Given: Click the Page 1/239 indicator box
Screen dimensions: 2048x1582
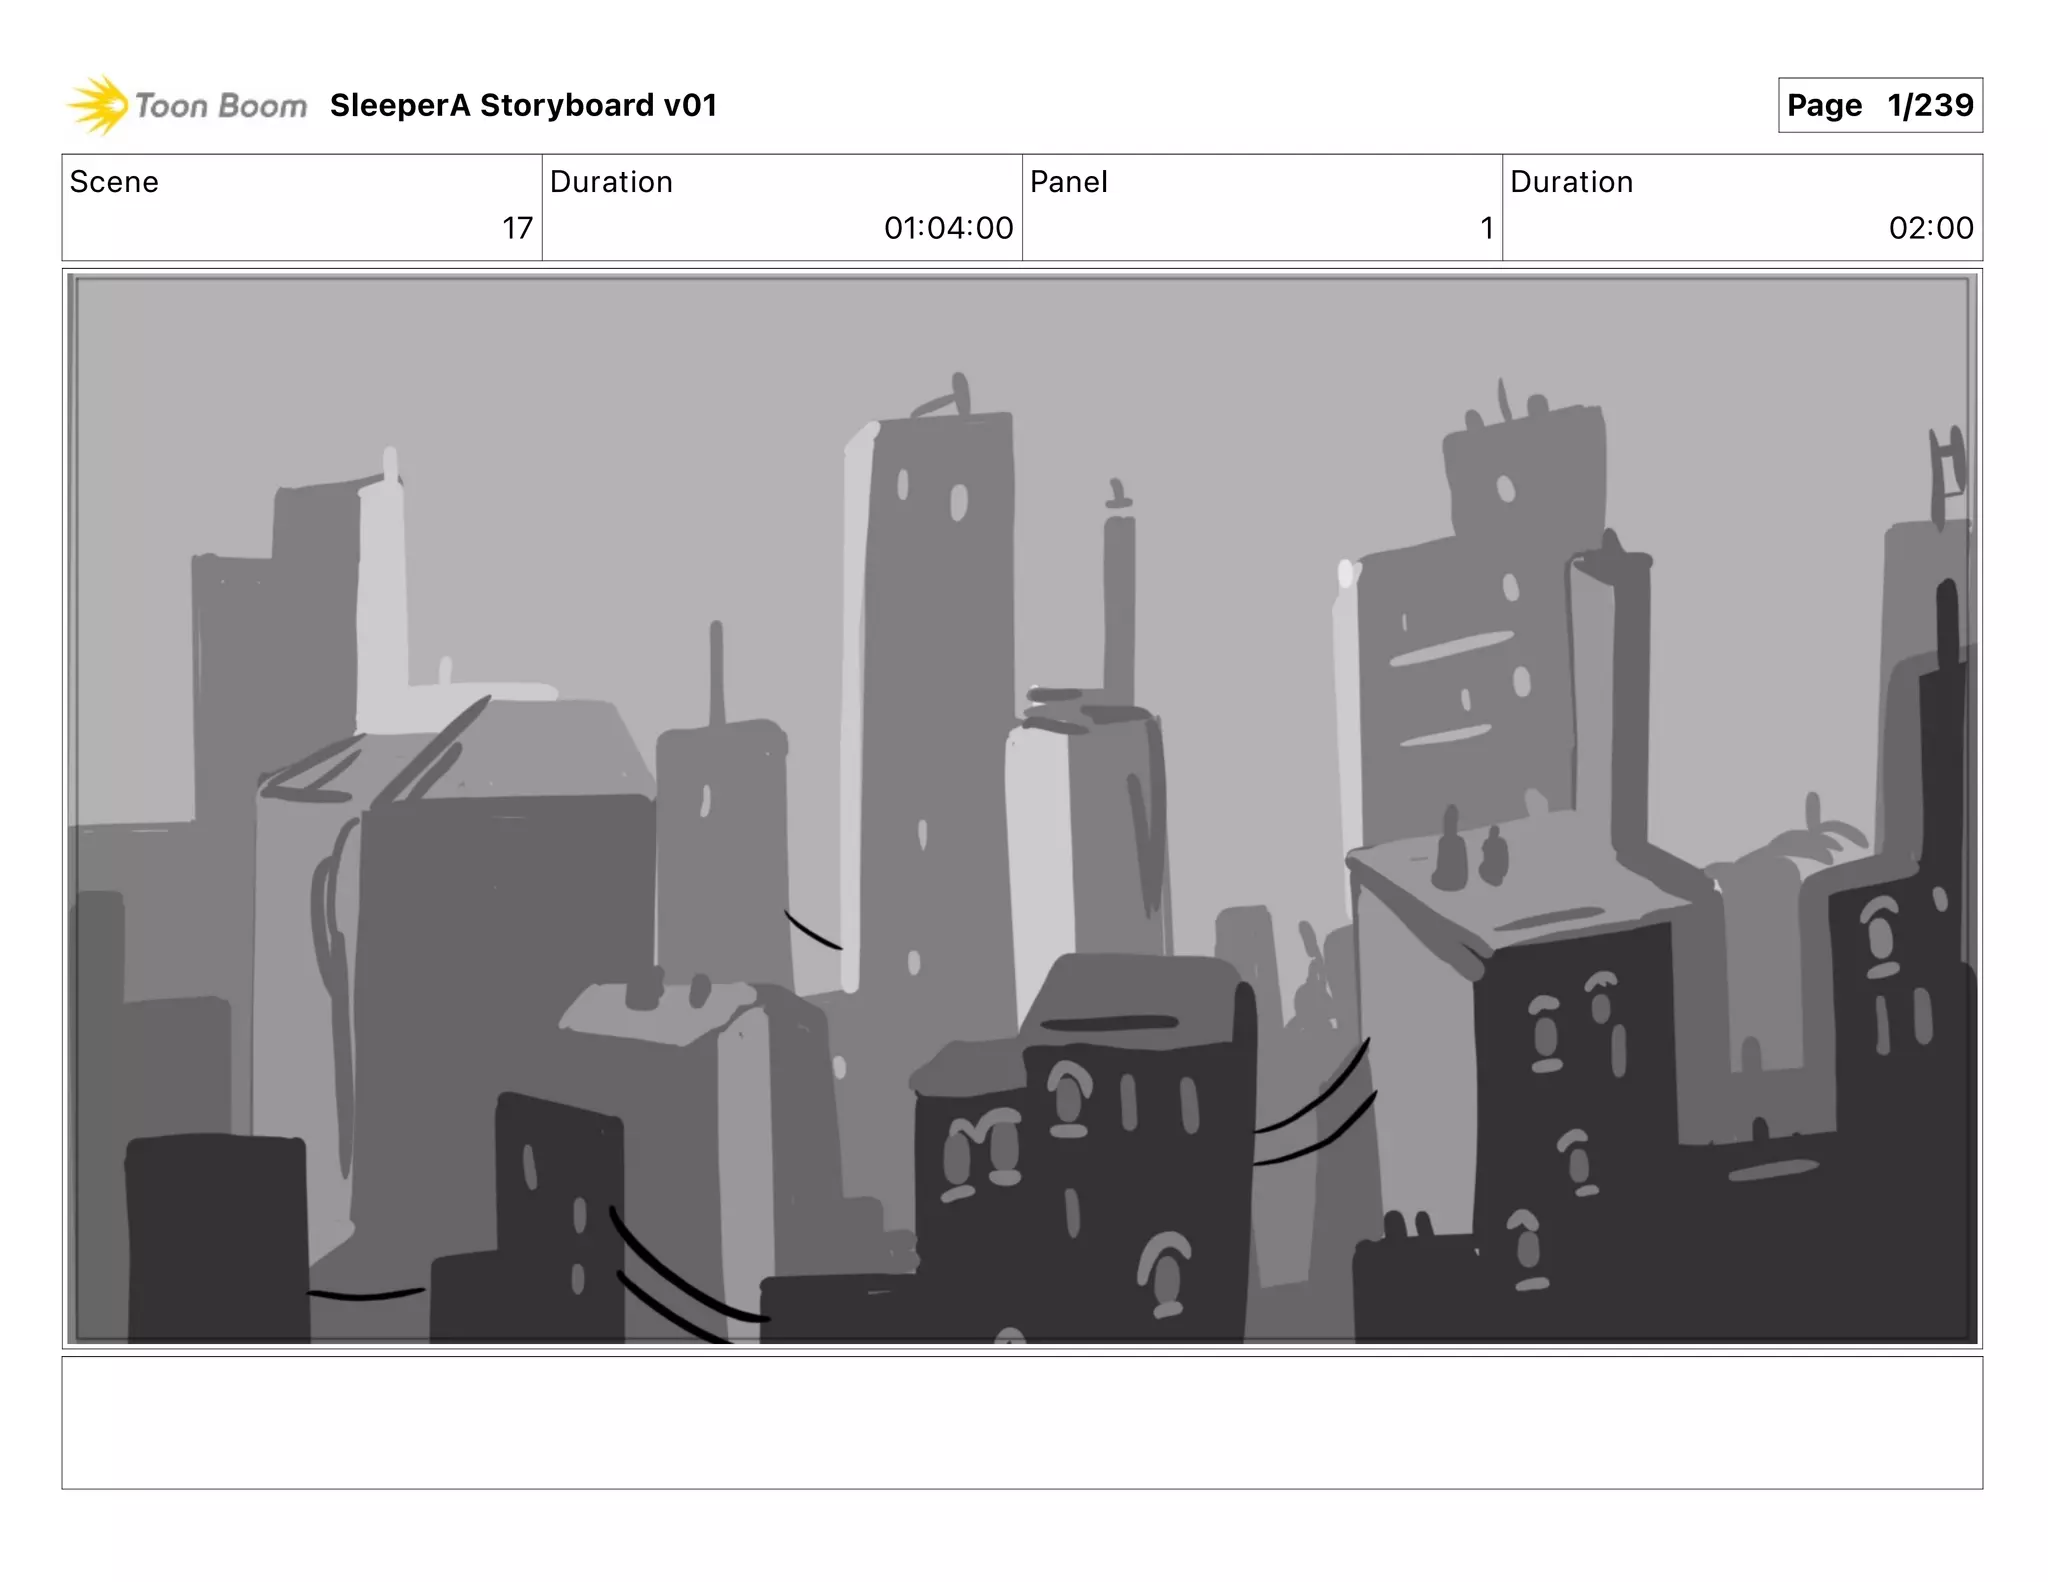Looking at the screenshot, I should pos(1879,106).
